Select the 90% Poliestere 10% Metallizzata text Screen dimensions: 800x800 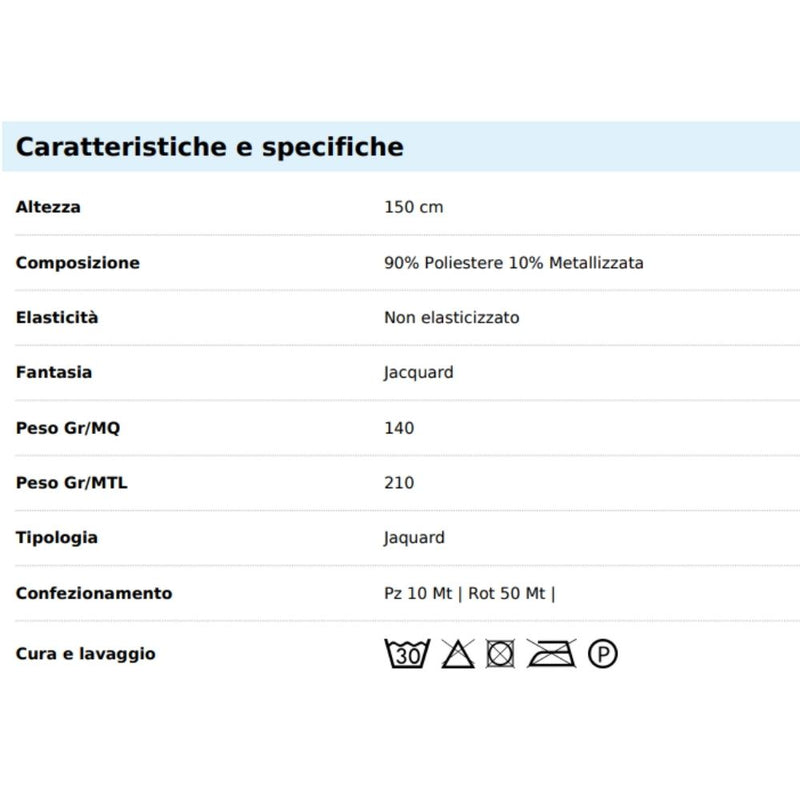tap(514, 263)
